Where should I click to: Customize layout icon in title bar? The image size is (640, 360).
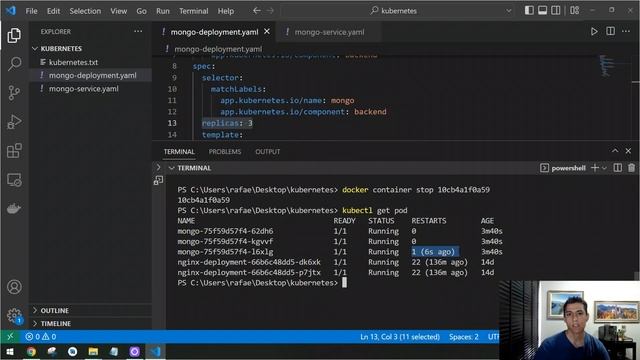point(575,11)
